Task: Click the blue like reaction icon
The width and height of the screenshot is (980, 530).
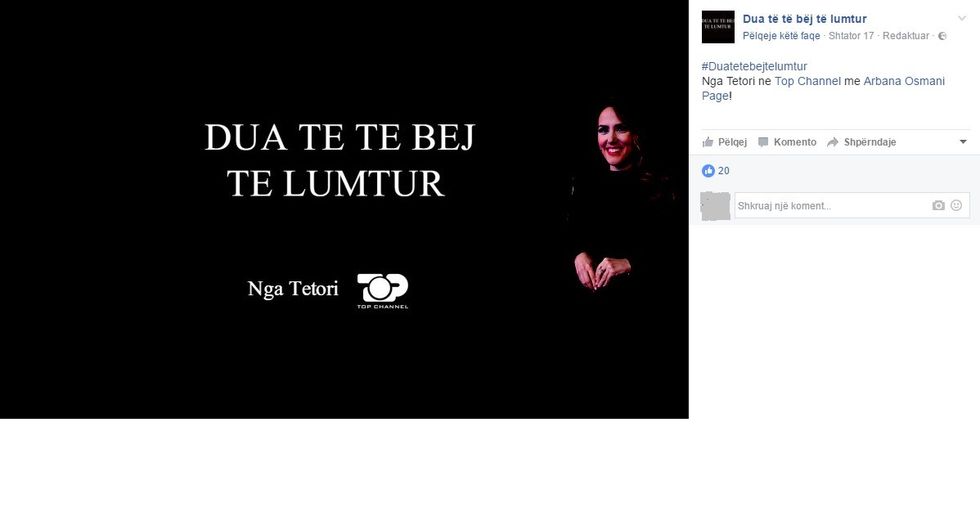Action: (x=708, y=171)
